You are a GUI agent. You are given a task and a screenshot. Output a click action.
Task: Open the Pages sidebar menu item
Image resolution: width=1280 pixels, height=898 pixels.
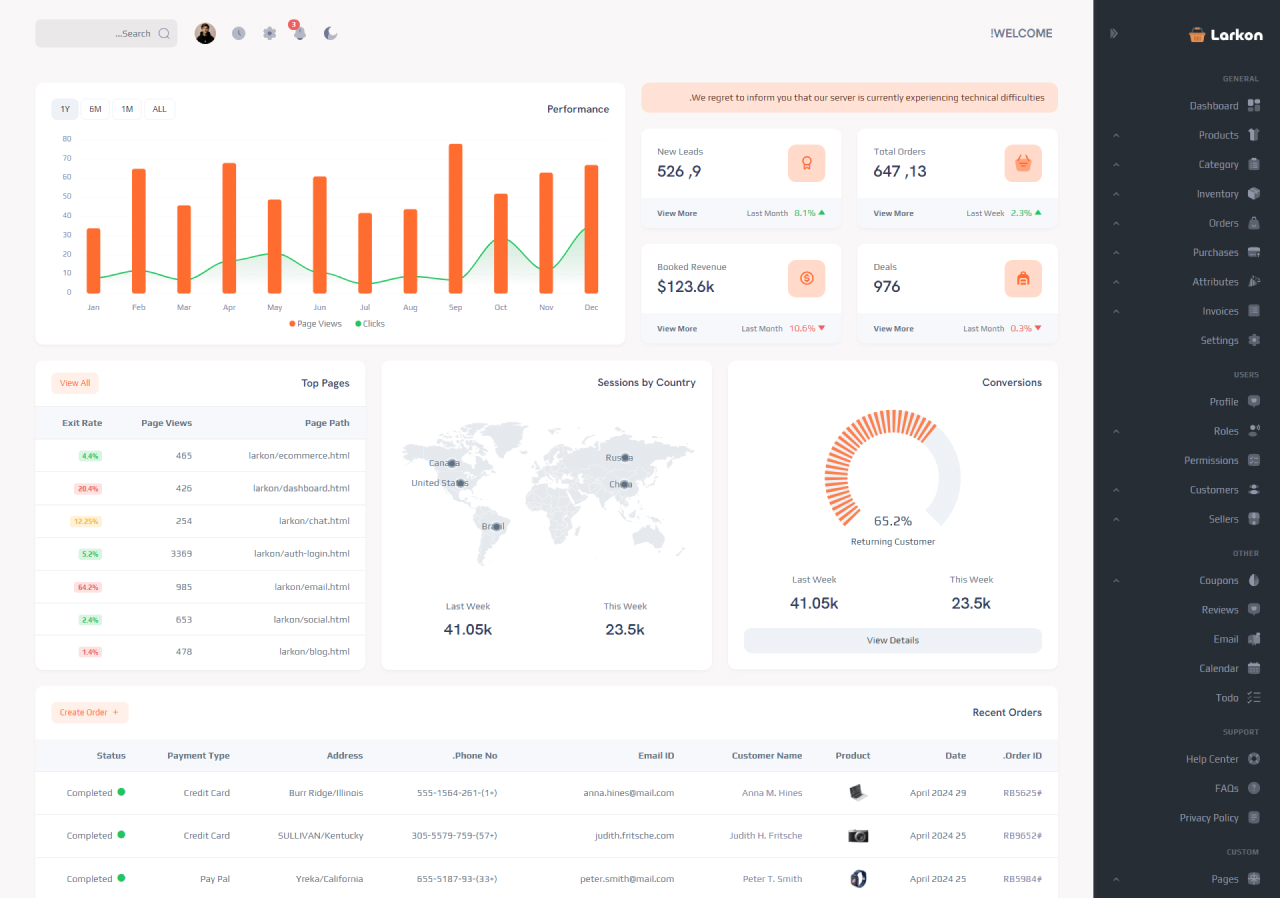tap(1187, 879)
